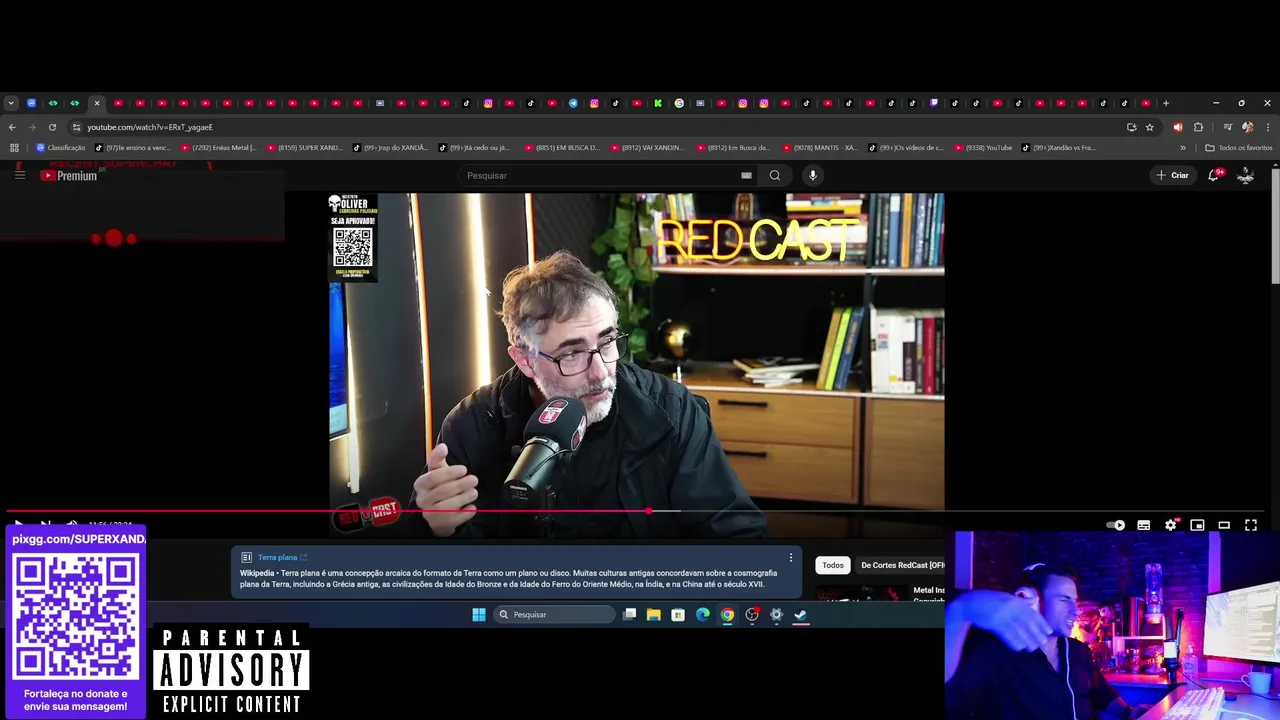Click the URL youtube.com/watch address bar
Image resolution: width=1280 pixels, height=720 pixels.
click(x=150, y=127)
